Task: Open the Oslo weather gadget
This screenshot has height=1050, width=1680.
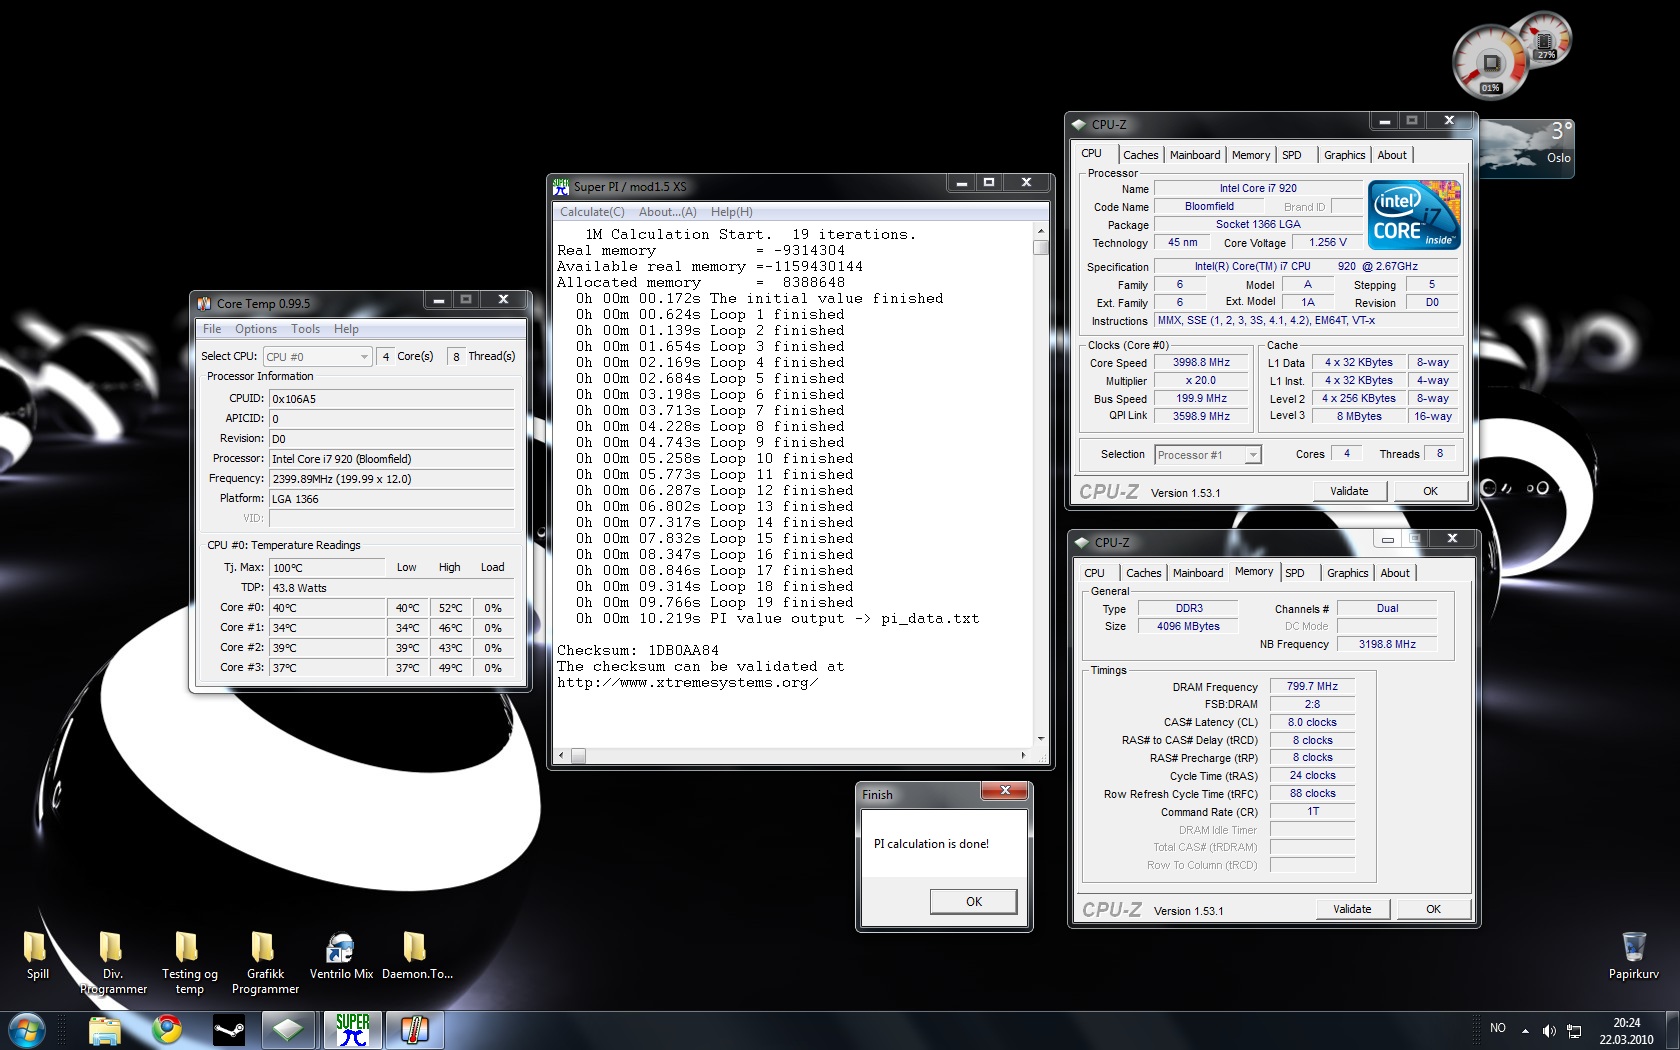Action: tap(1527, 148)
